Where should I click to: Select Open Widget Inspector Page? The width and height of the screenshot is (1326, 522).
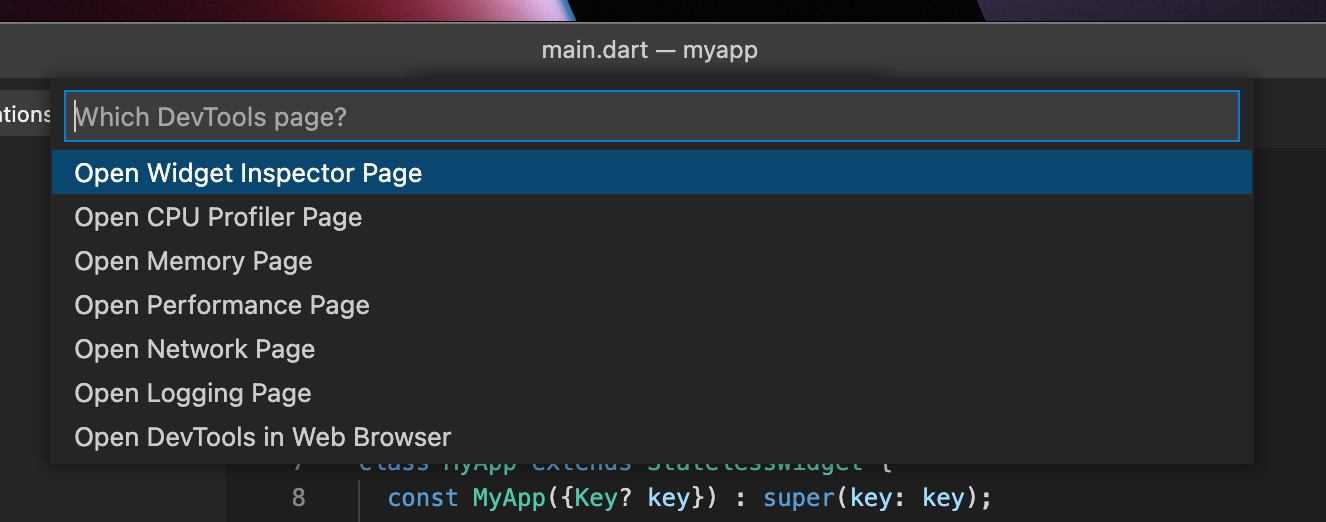coord(652,173)
